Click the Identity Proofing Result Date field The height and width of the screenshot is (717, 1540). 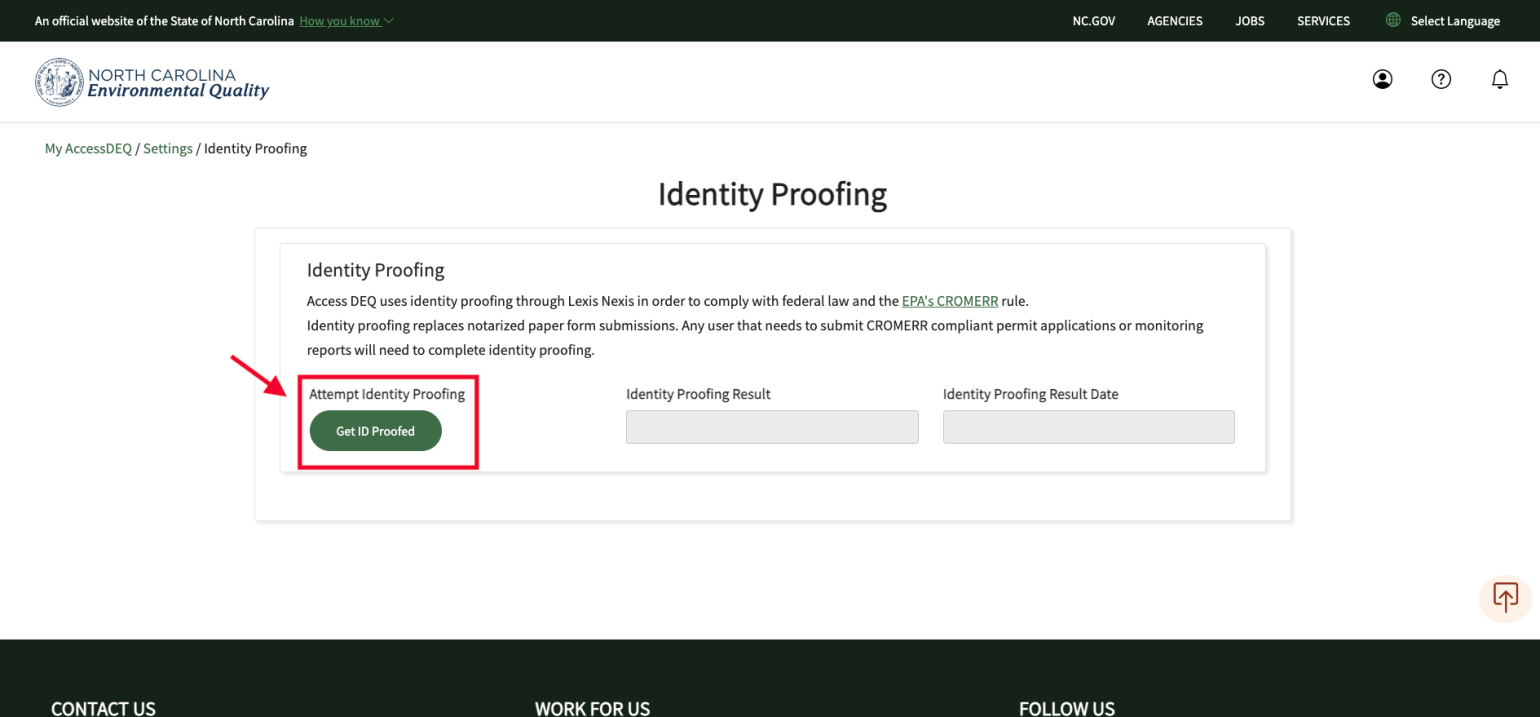1088,426
